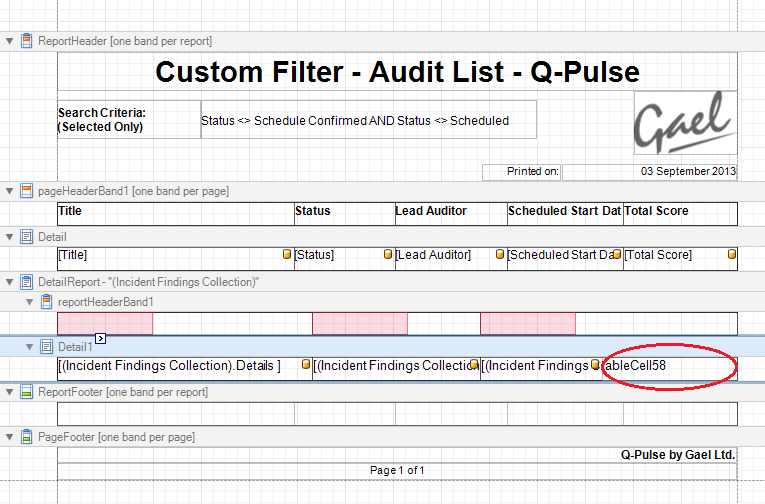The image size is (765, 504).
Task: Click data binding icon on [Scheduled Start Da cell
Action: (617, 254)
